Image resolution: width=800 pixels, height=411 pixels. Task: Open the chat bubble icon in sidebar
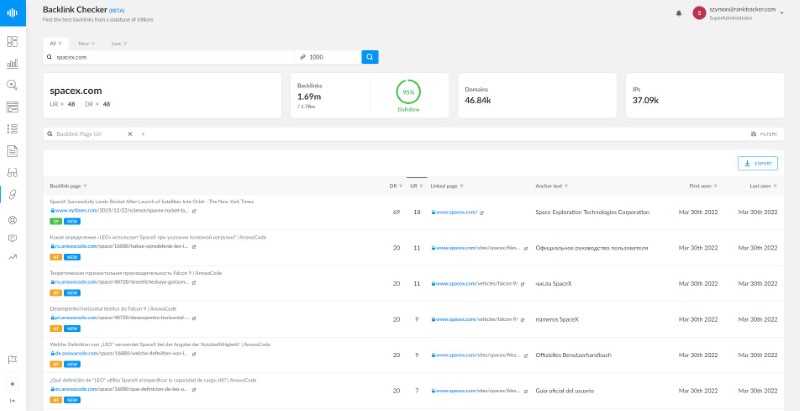coord(12,238)
